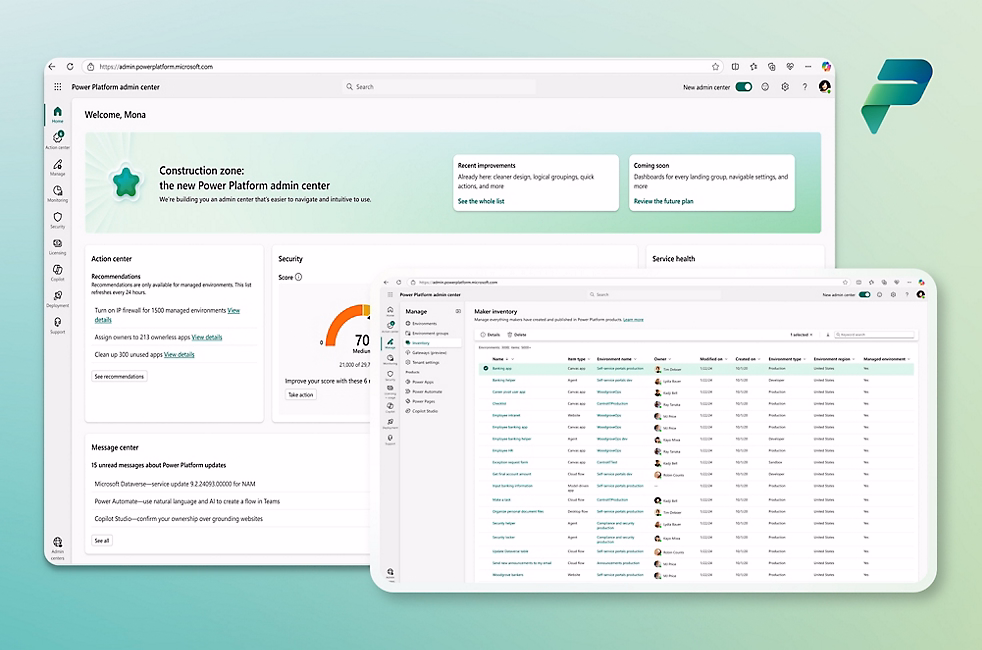Toggle New admin center switch in the front window

point(864,294)
